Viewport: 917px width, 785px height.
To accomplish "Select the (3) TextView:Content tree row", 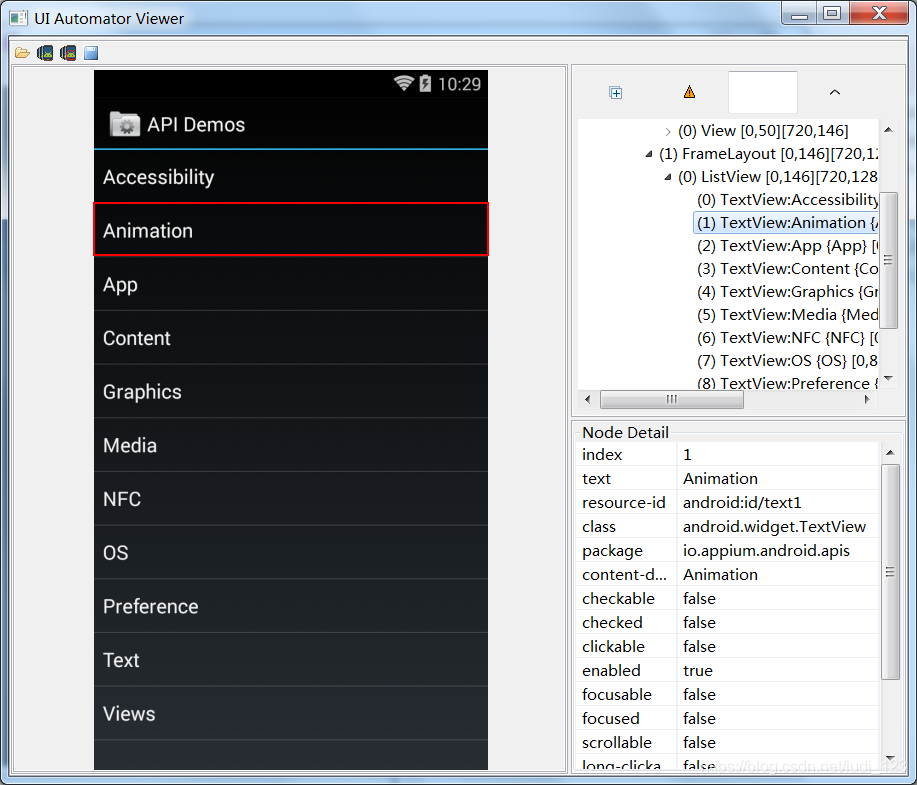I will [x=787, y=268].
